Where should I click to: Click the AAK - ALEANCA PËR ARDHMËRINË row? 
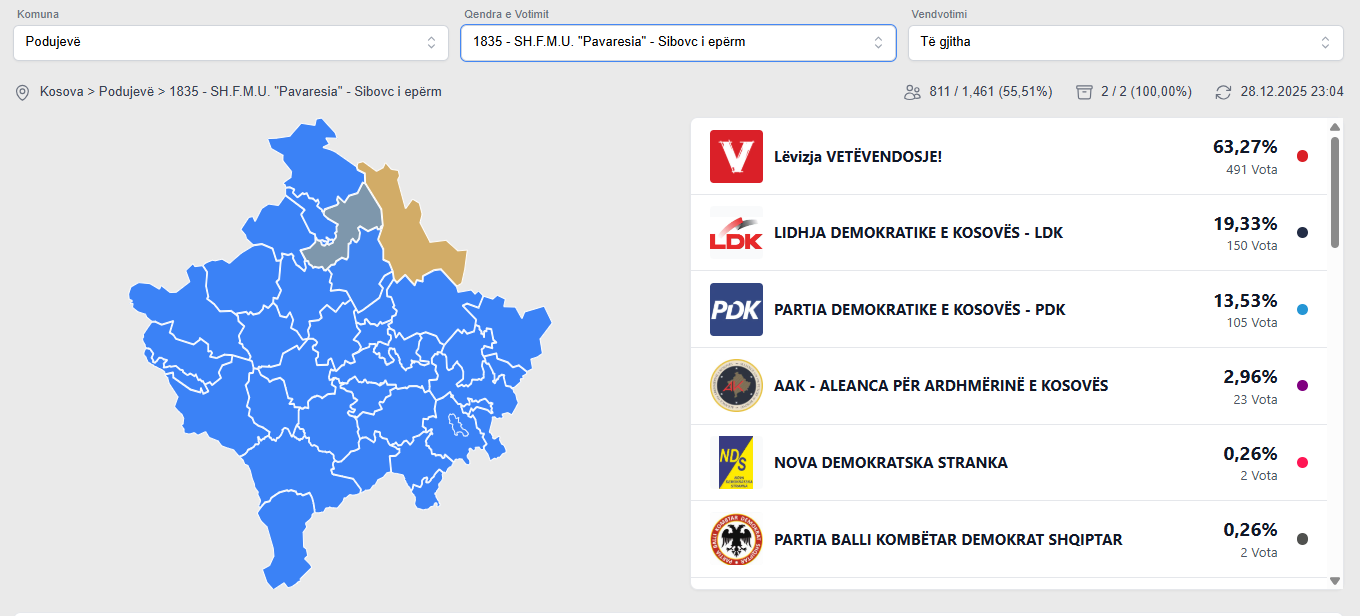point(941,386)
